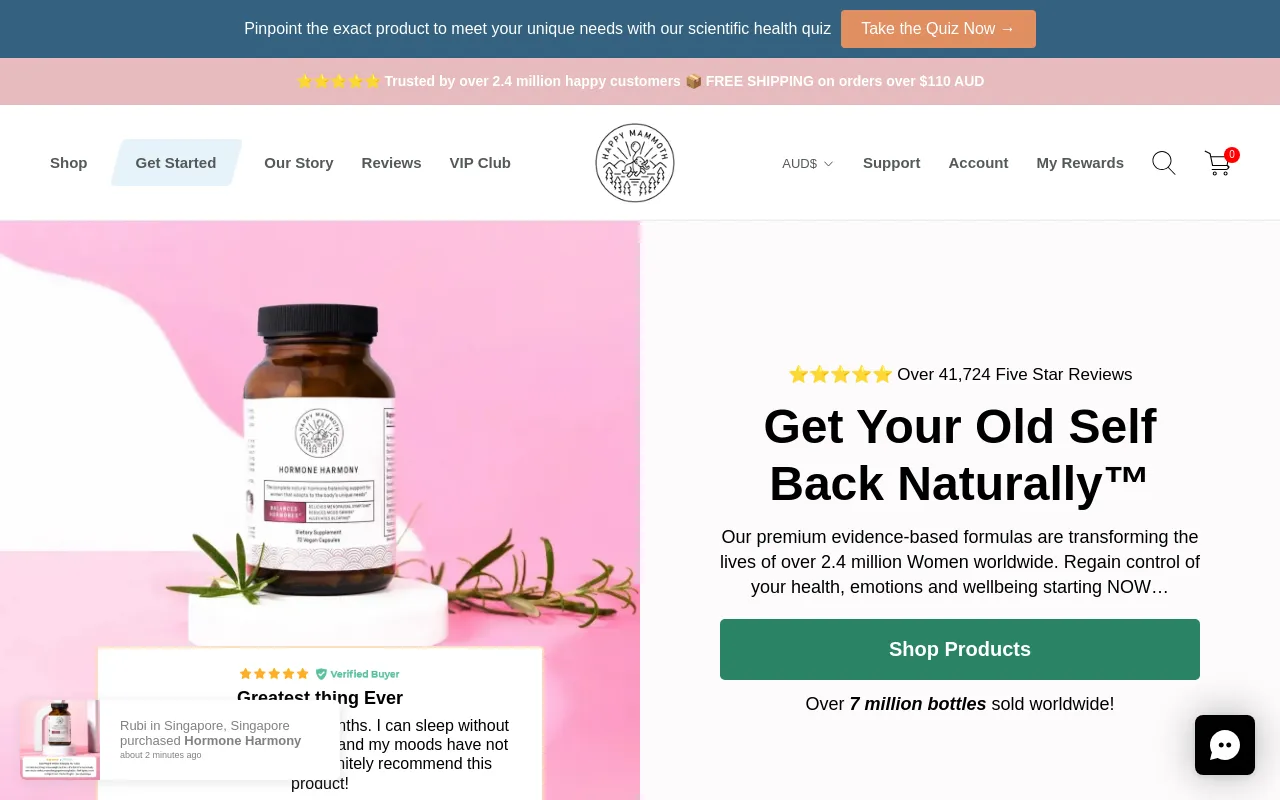Open the search magnifier icon
The height and width of the screenshot is (800, 1280).
click(1163, 163)
